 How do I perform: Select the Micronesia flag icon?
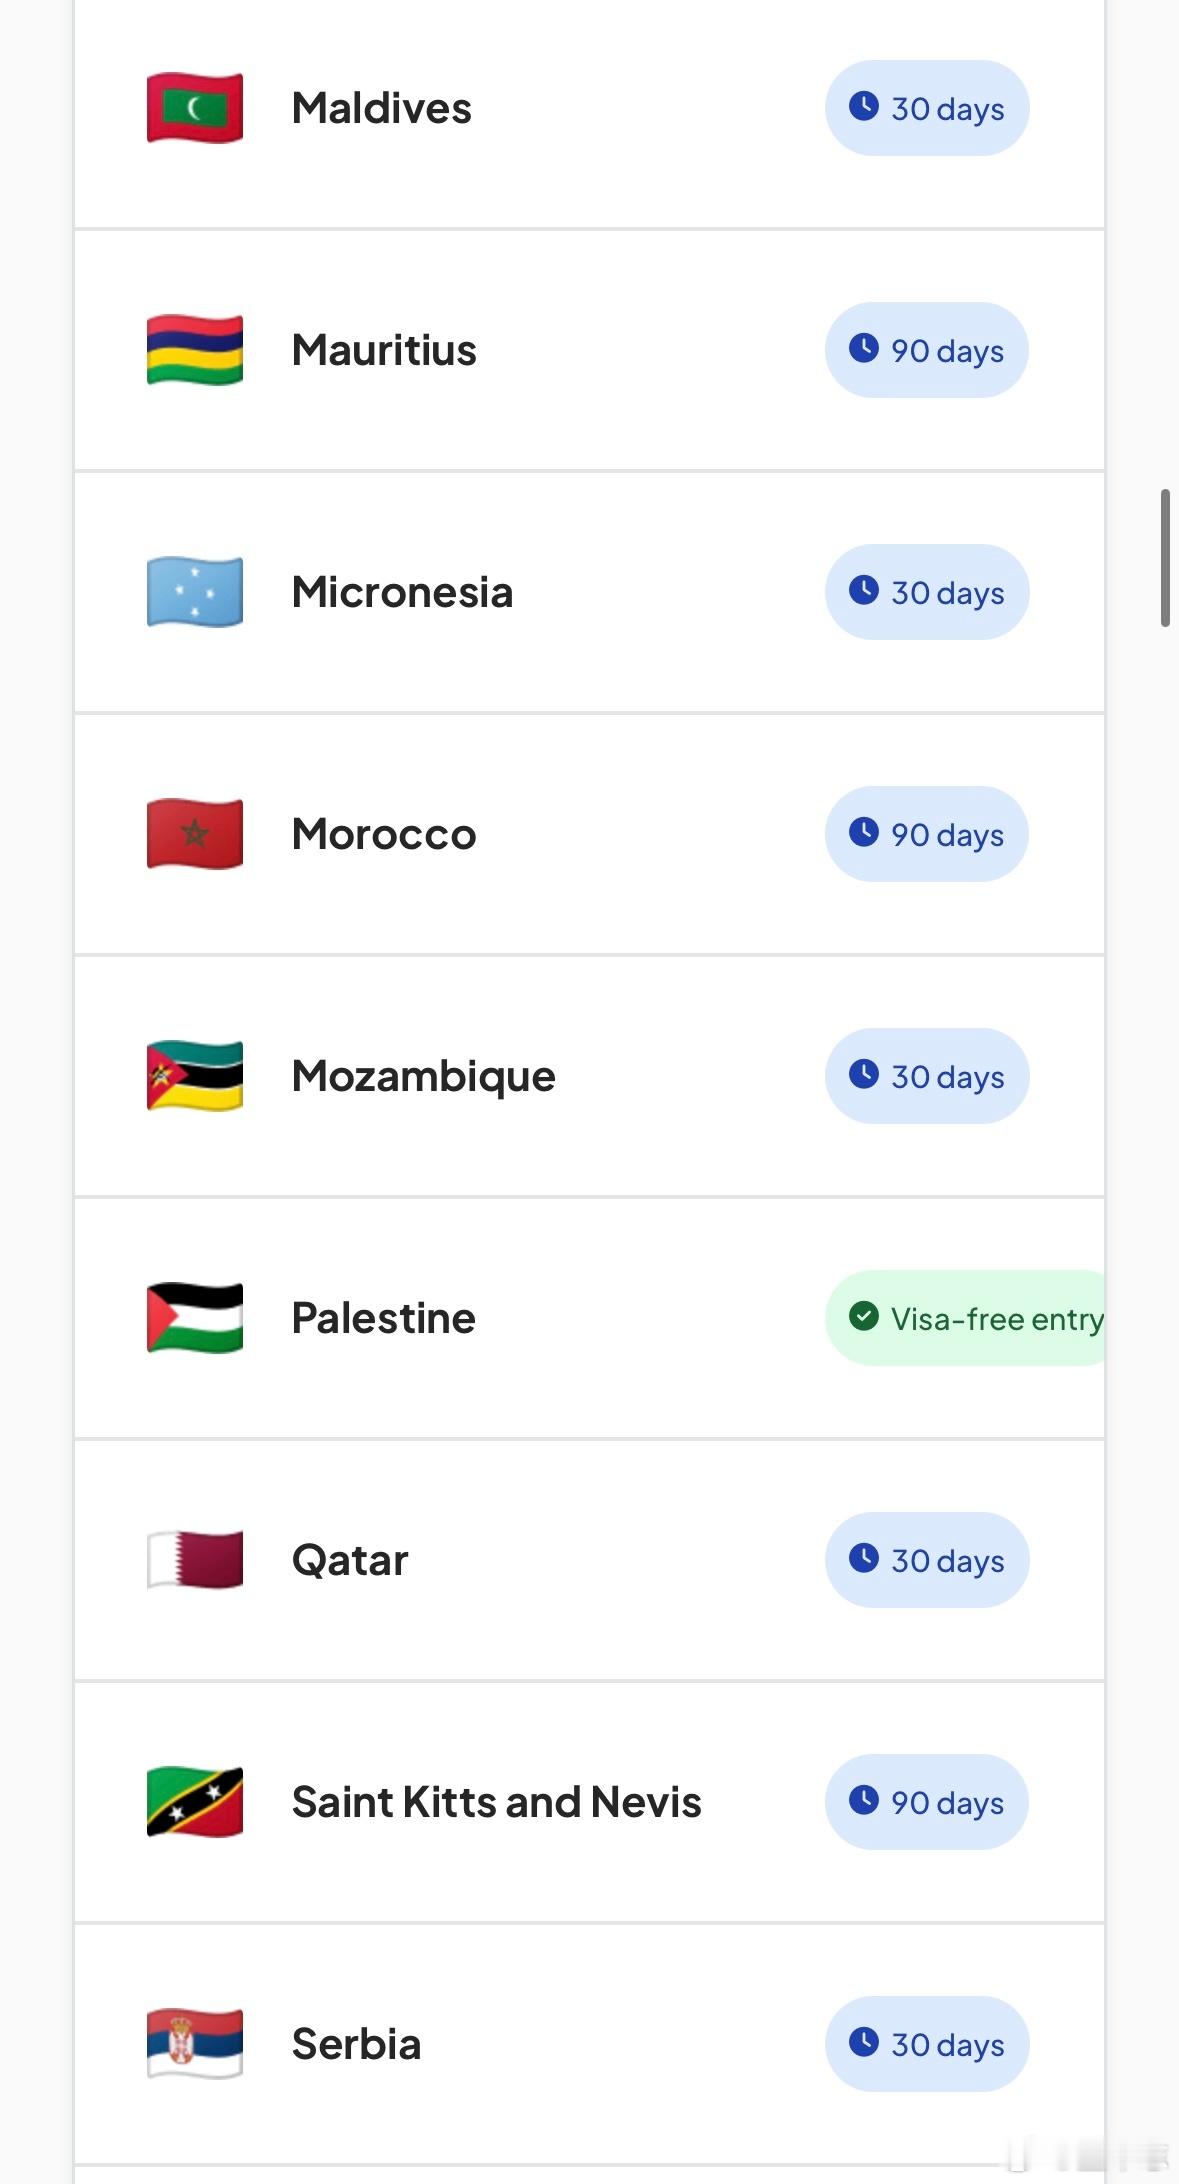(195, 592)
